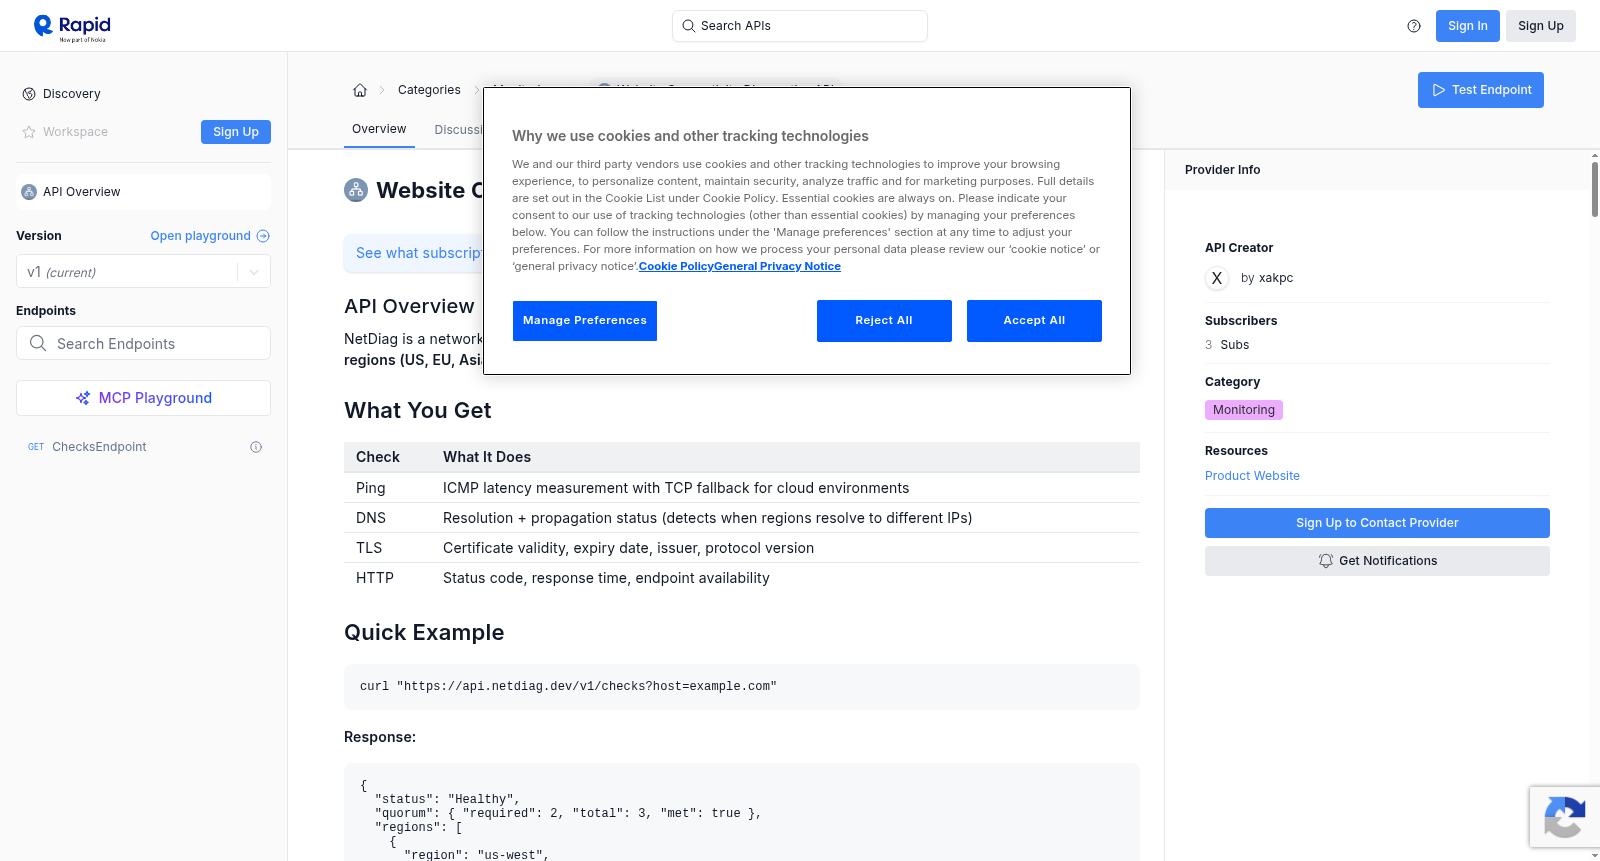Click the Open playground link
Screen dimensions: 1600x861
pos(210,236)
